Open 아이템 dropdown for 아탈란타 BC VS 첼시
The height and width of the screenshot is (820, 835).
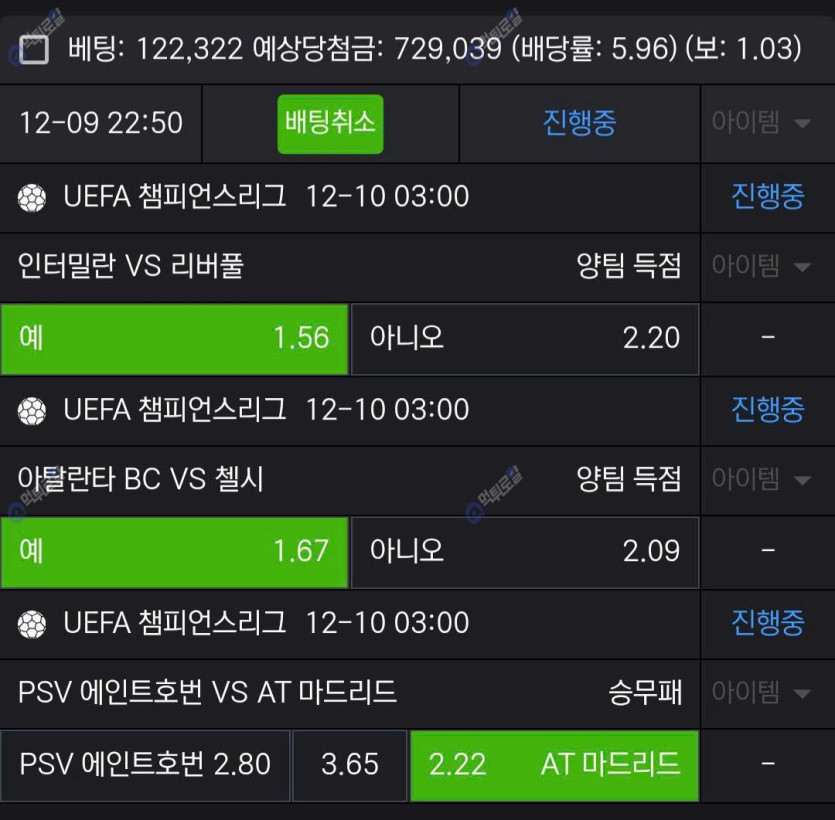click(x=761, y=479)
